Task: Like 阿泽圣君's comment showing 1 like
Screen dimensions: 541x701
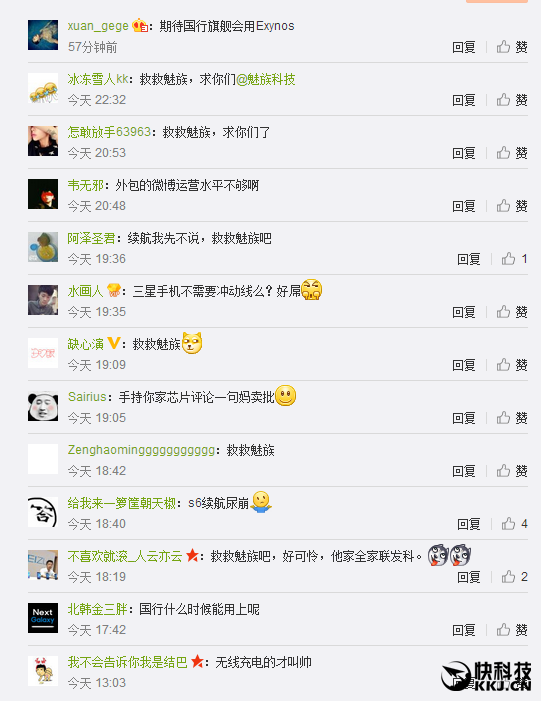Action: pyautogui.click(x=514, y=259)
